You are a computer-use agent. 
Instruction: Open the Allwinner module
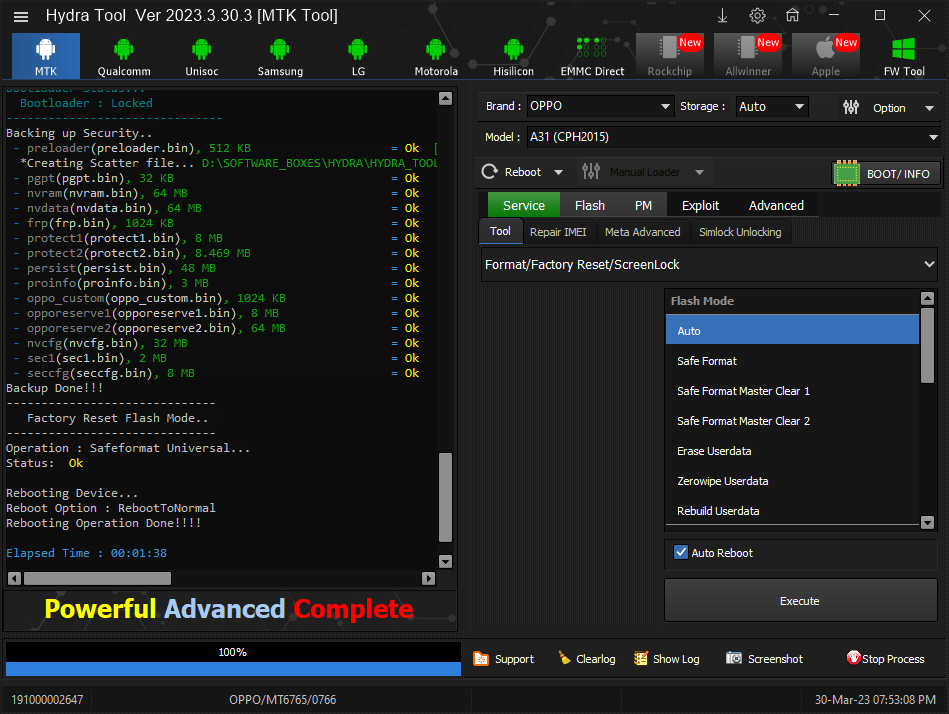click(747, 56)
